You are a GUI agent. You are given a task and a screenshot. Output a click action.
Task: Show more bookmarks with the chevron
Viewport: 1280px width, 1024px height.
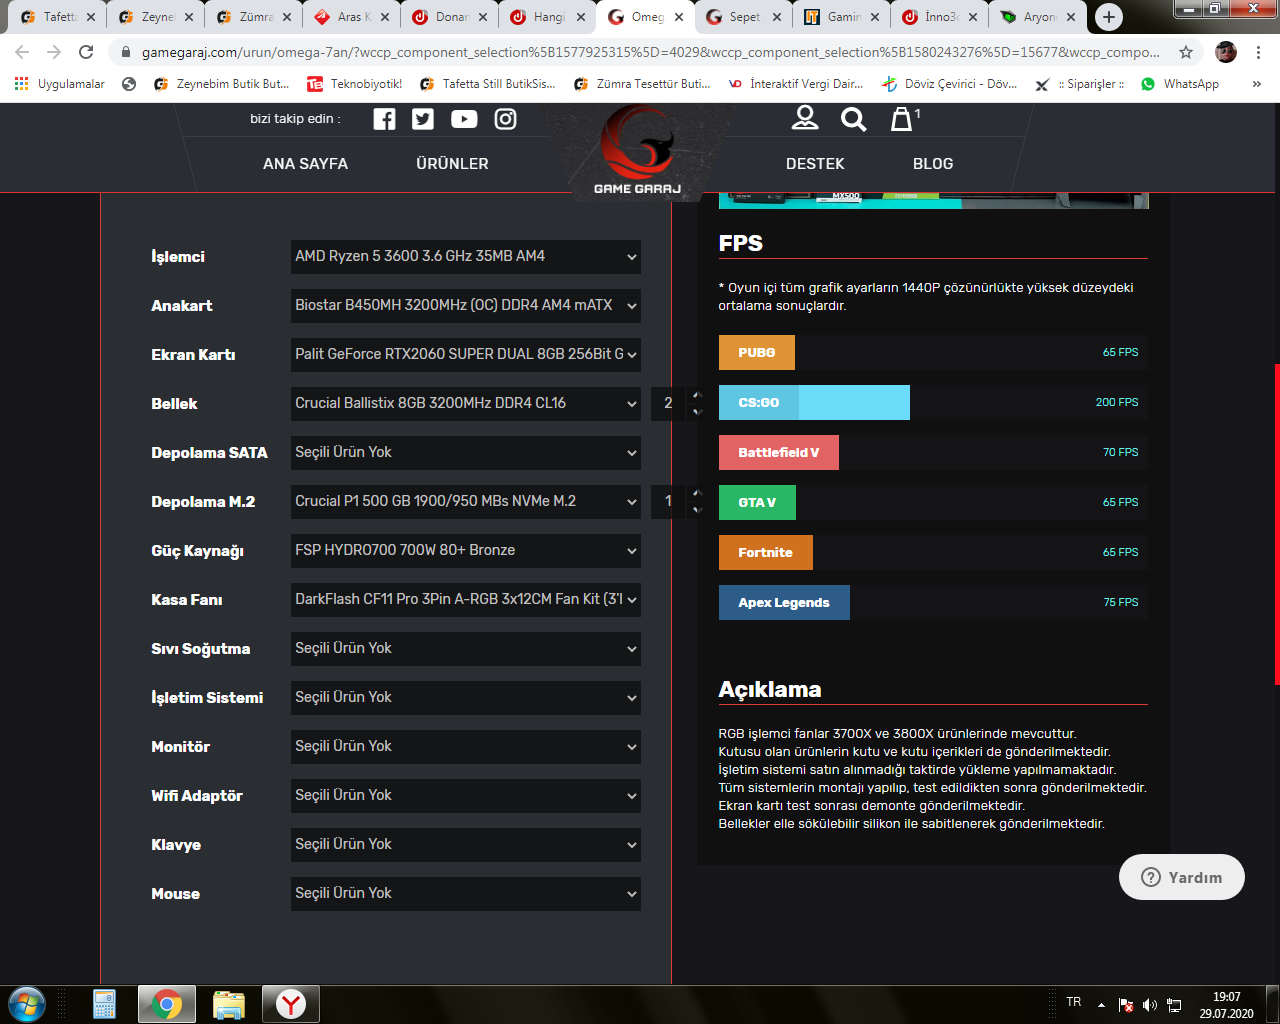[x=1257, y=84]
